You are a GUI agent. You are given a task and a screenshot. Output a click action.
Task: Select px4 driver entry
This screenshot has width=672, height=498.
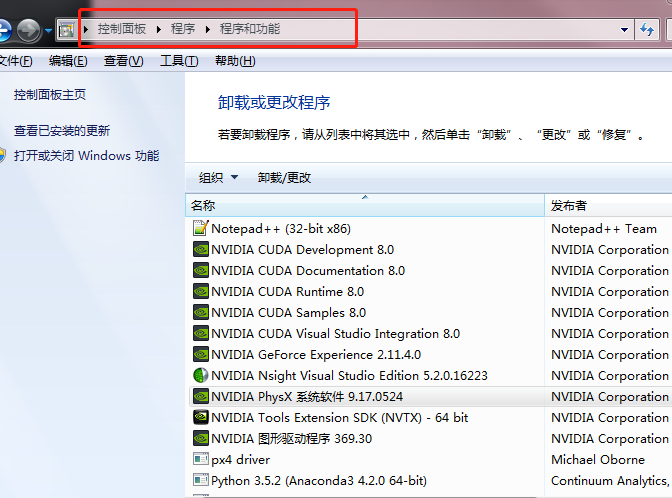[x=430, y=459]
